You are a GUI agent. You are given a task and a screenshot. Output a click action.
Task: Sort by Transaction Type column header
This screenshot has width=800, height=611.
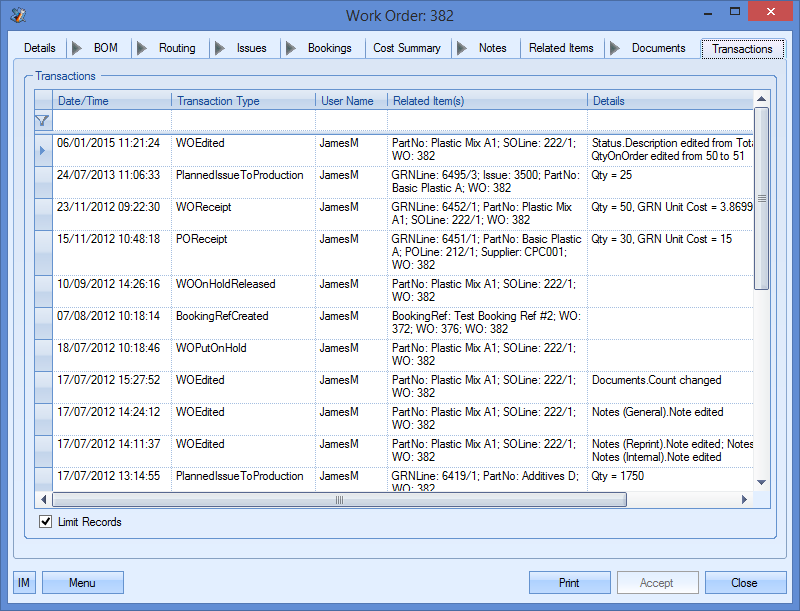(x=243, y=101)
